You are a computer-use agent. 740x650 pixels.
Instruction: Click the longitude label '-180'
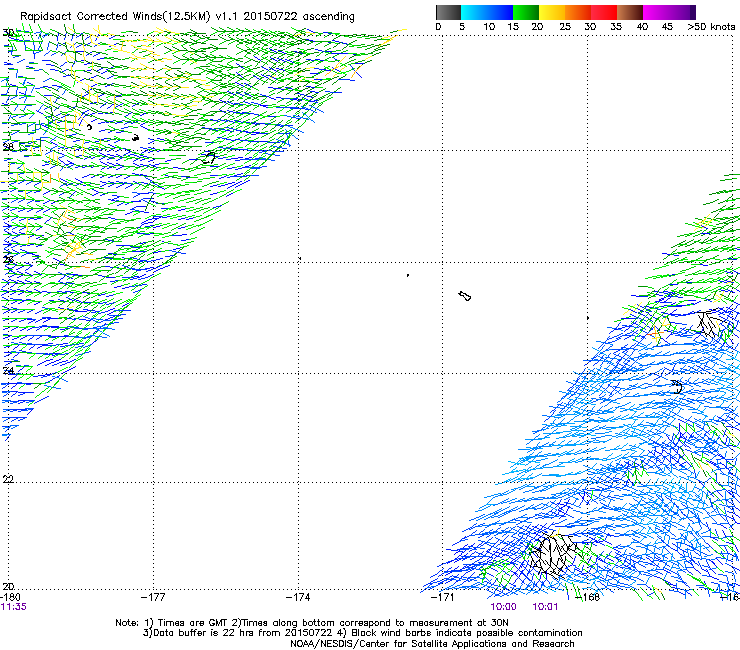pos(10,597)
